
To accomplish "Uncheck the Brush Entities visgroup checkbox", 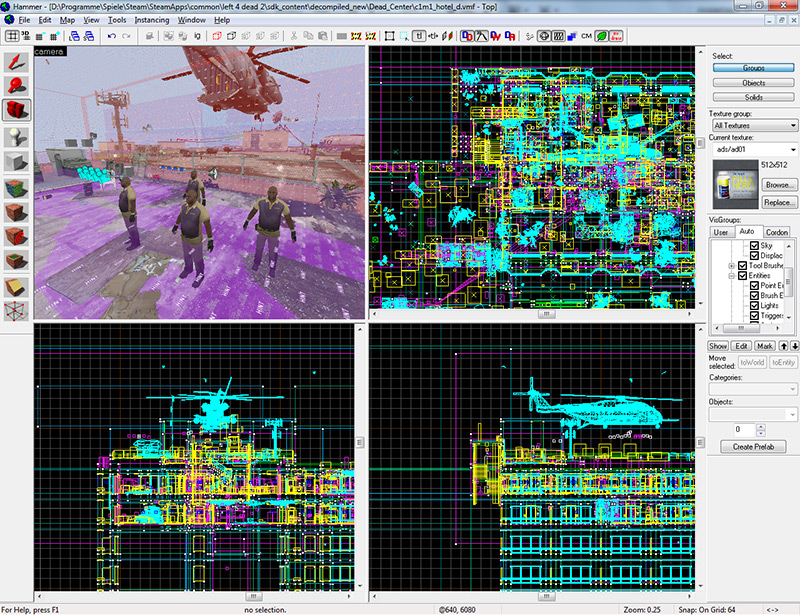I will click(754, 296).
